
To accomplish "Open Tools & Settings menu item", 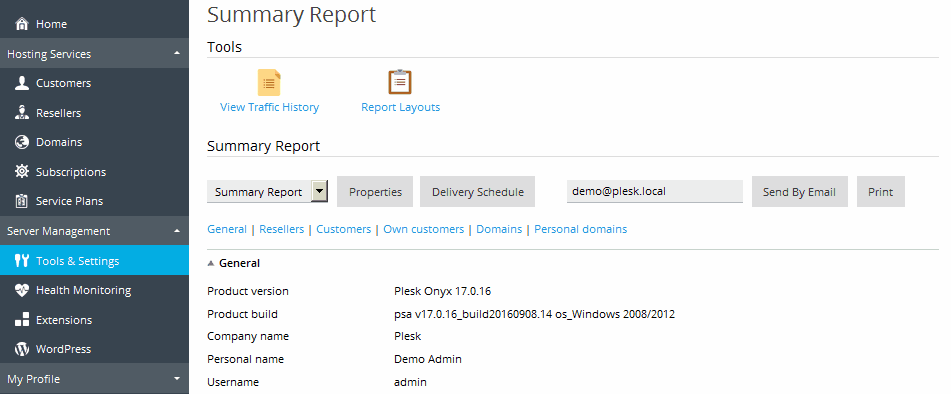I will click(95, 261).
